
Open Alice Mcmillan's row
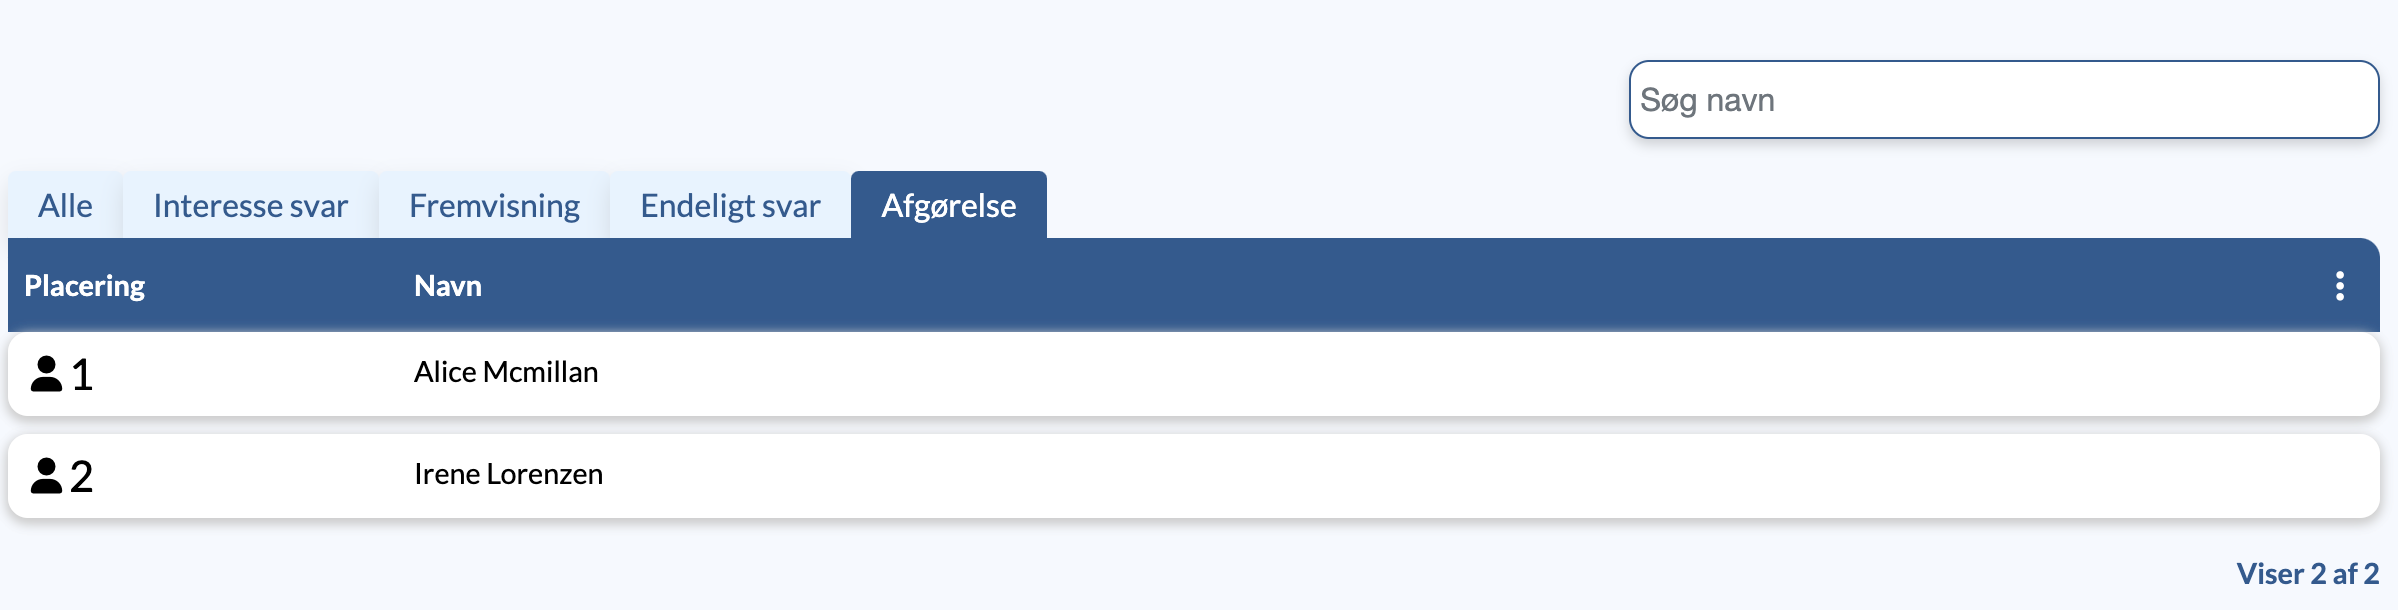1194,374
